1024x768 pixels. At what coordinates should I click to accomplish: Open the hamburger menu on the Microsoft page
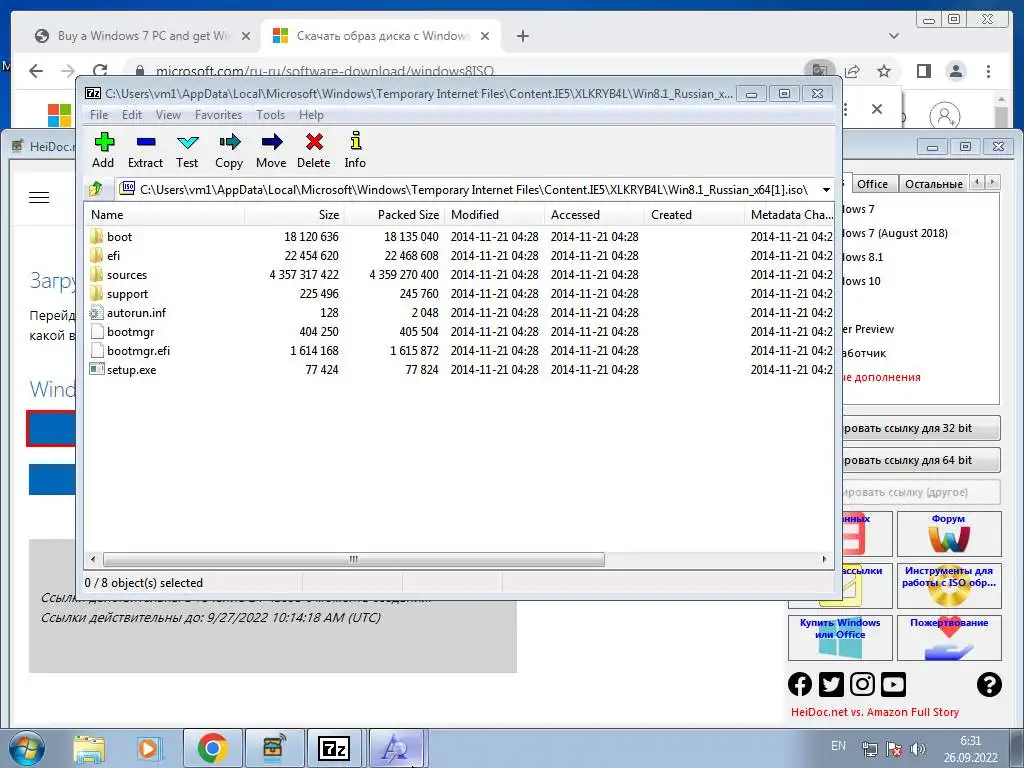click(x=39, y=197)
